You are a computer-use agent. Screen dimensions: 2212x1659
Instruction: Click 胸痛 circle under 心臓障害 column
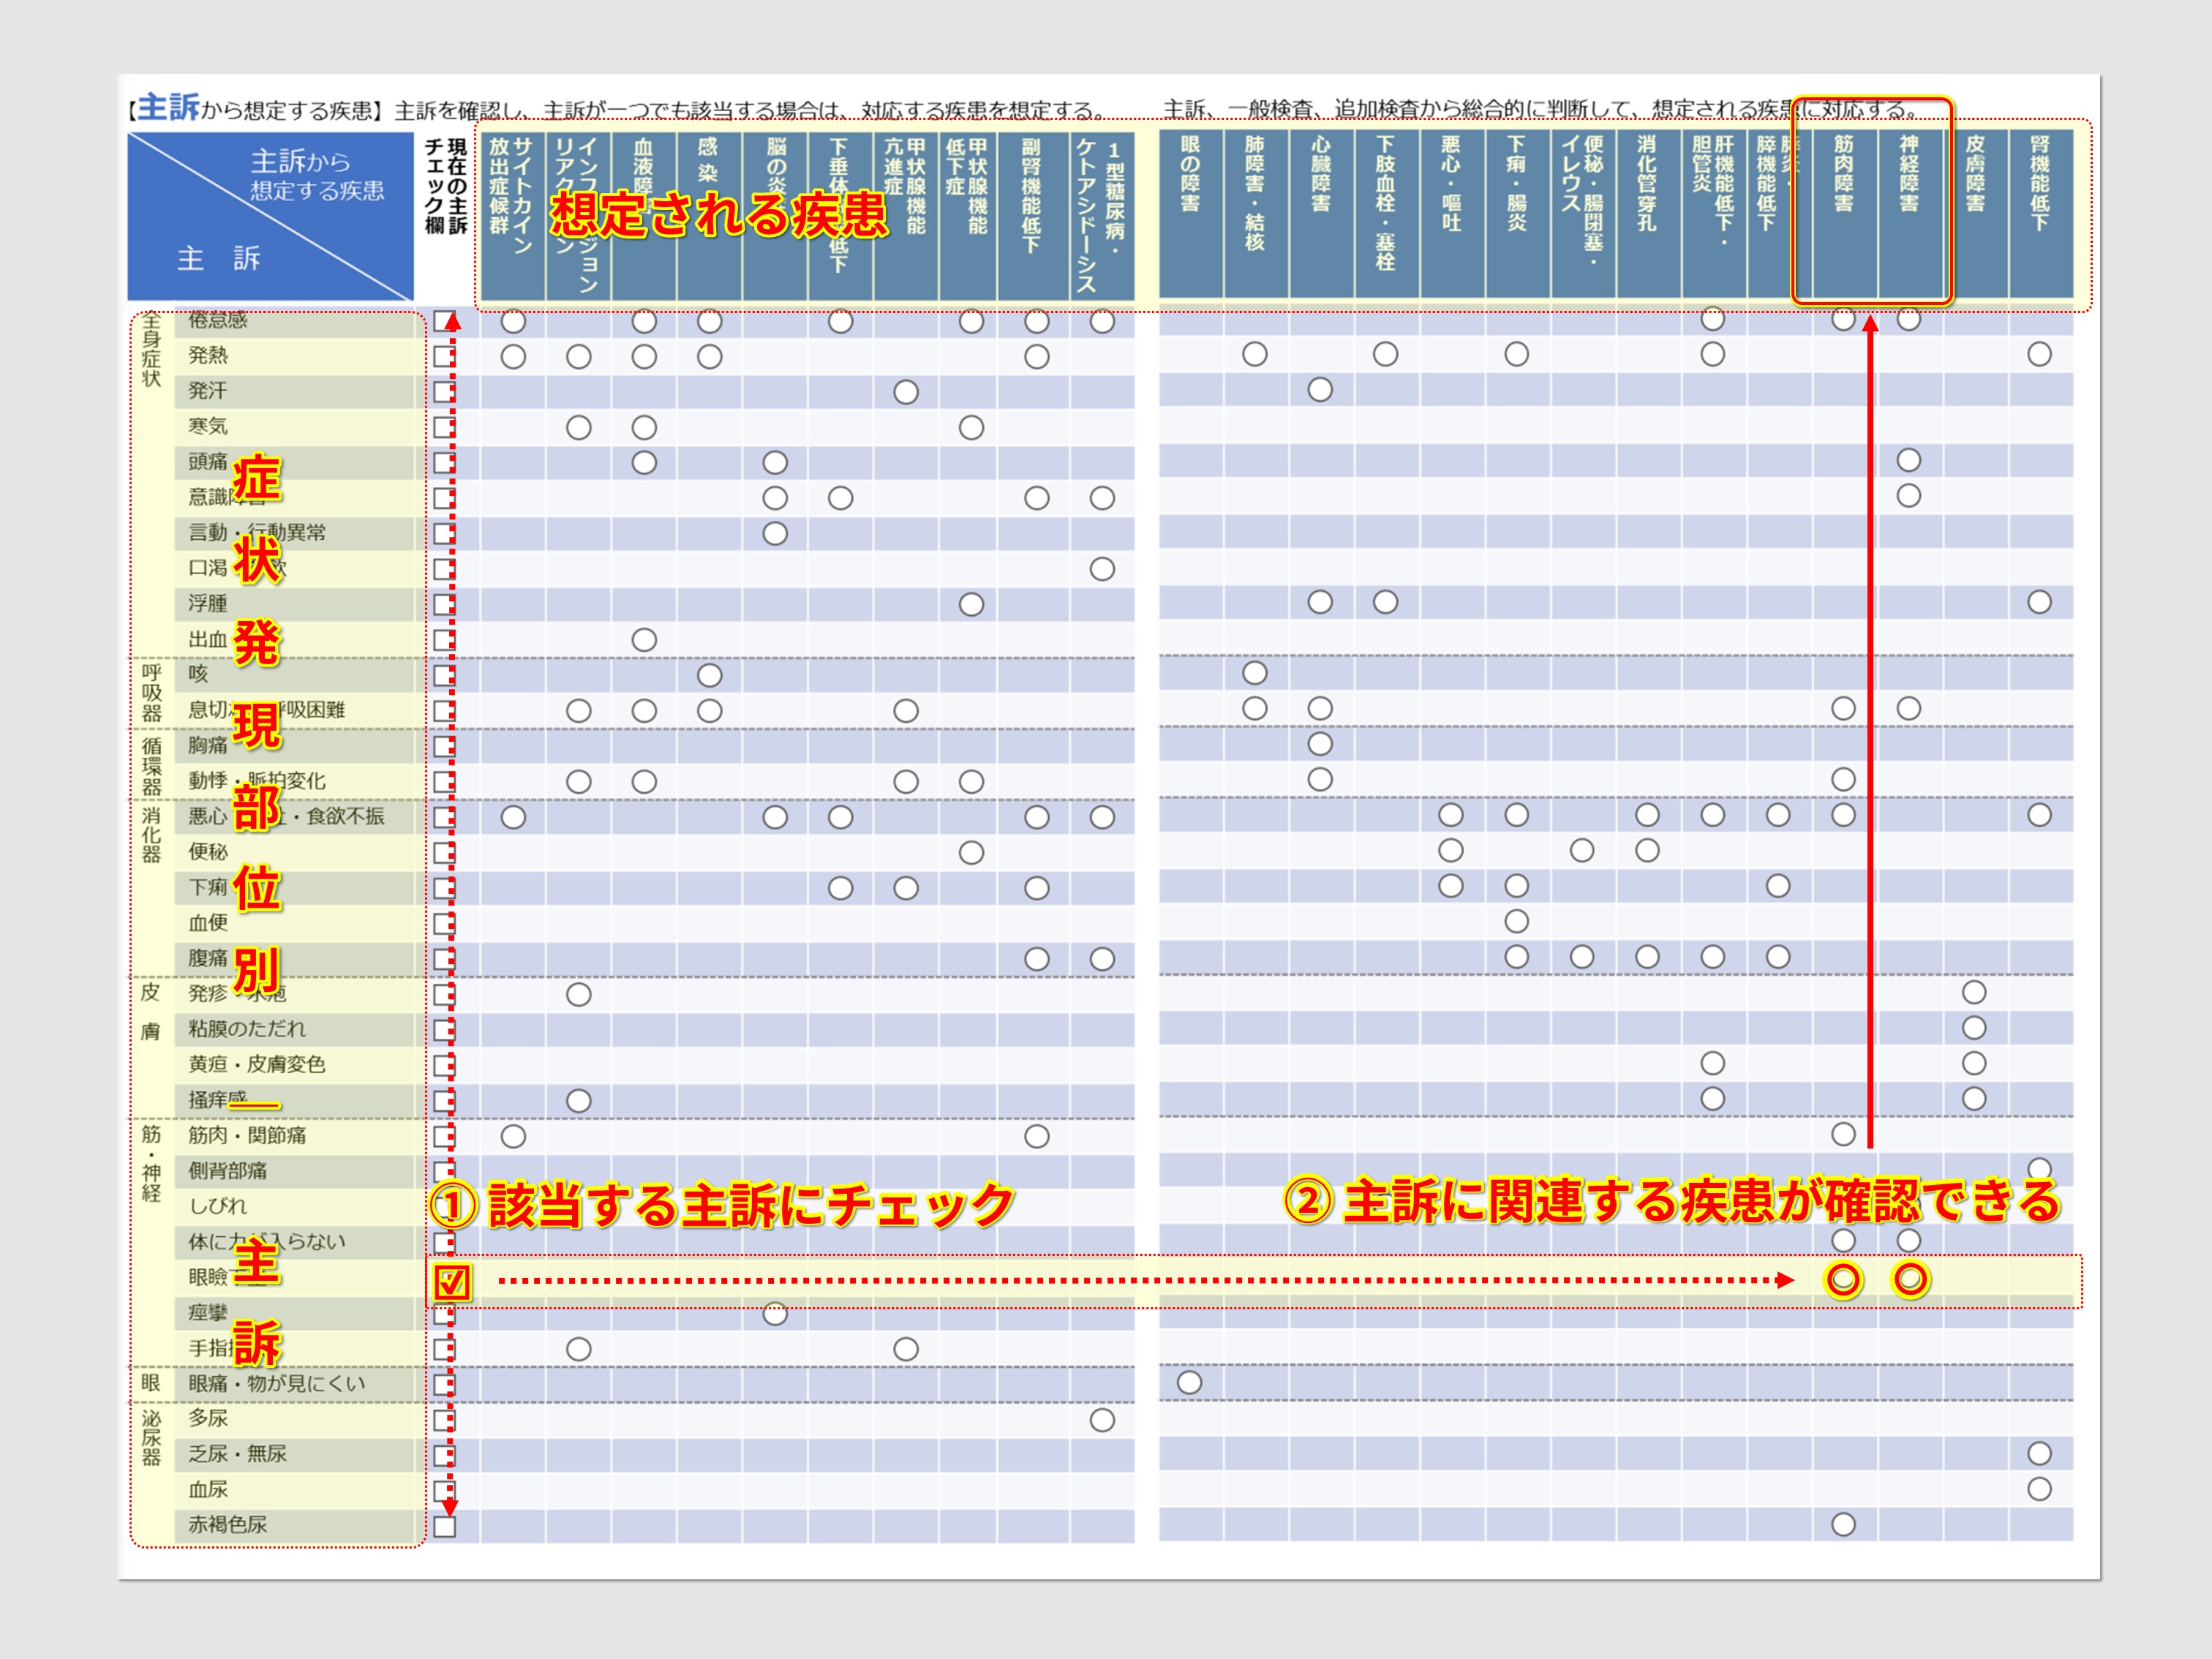(1320, 744)
